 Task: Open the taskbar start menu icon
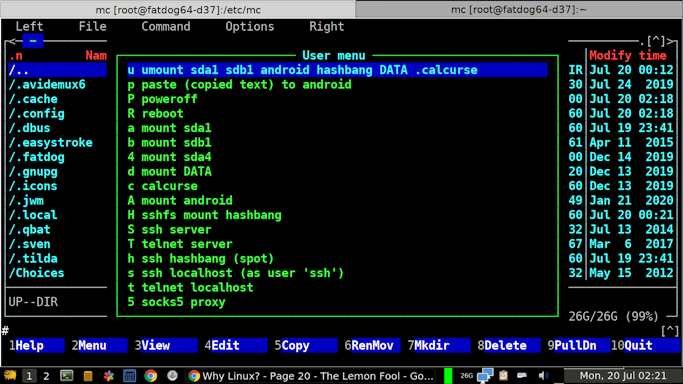coord(10,375)
